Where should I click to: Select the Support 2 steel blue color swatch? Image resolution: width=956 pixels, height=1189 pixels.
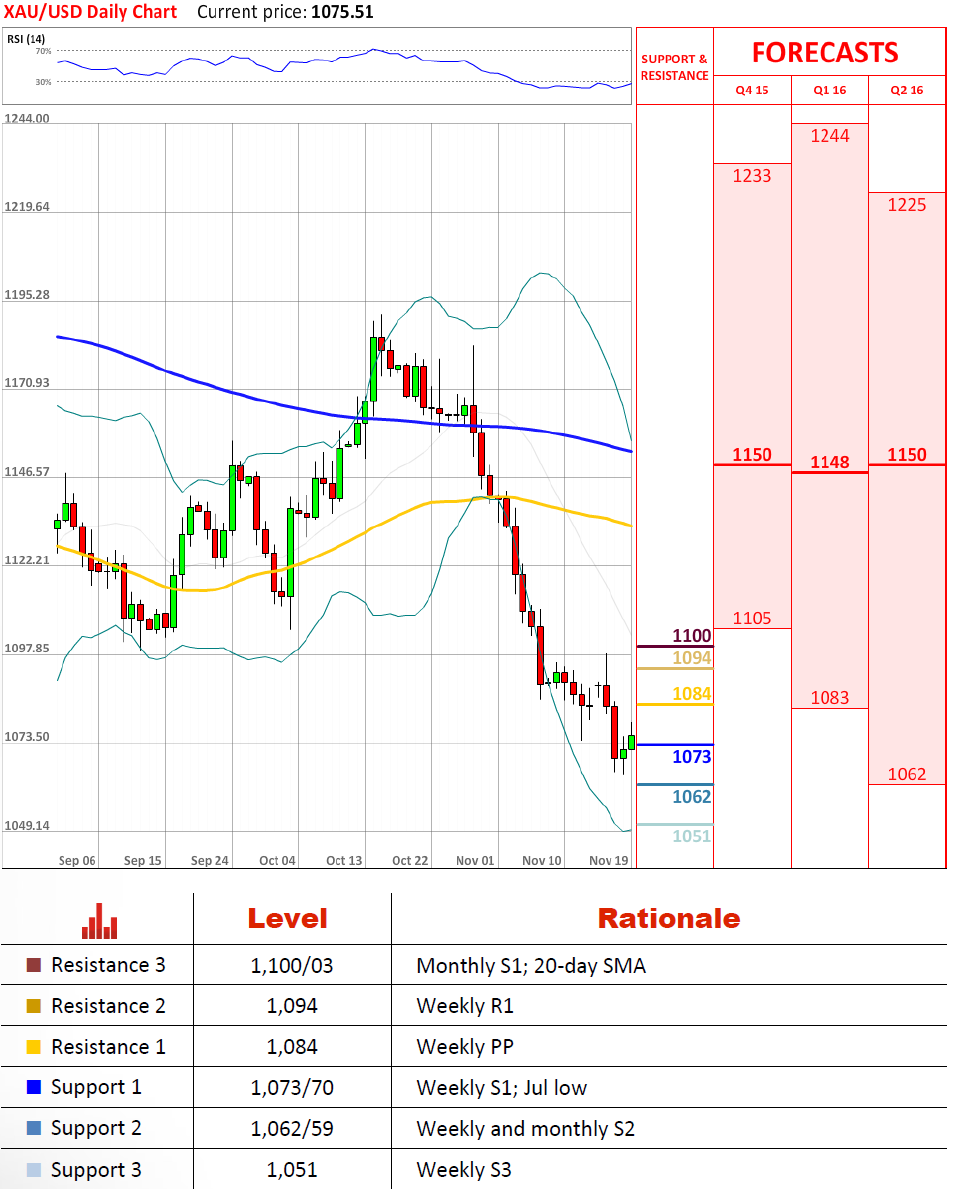point(33,1128)
